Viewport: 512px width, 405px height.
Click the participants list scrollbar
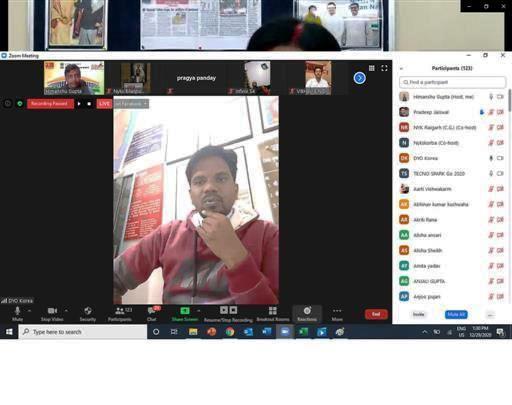coord(509,100)
